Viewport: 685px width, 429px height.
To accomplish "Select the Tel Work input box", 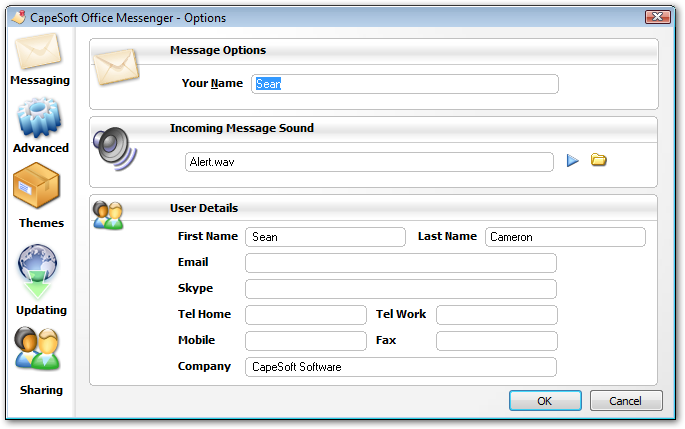I will pyautogui.click(x=496, y=315).
